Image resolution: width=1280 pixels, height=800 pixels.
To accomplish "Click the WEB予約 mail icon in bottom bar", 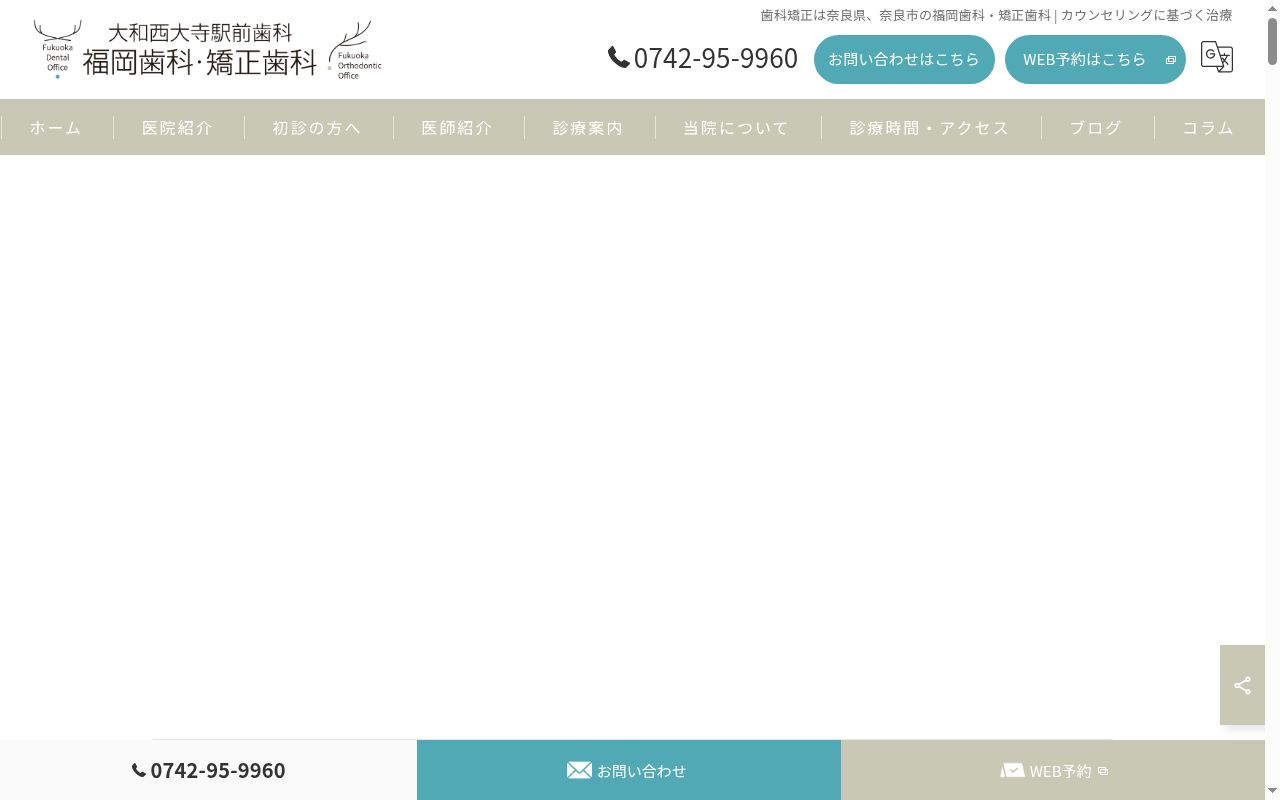I will coord(1012,770).
